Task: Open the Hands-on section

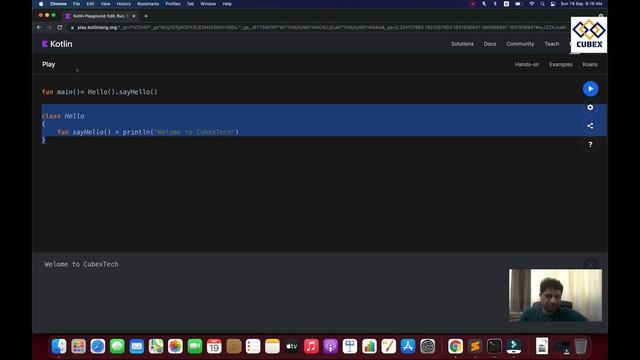Action: point(527,64)
